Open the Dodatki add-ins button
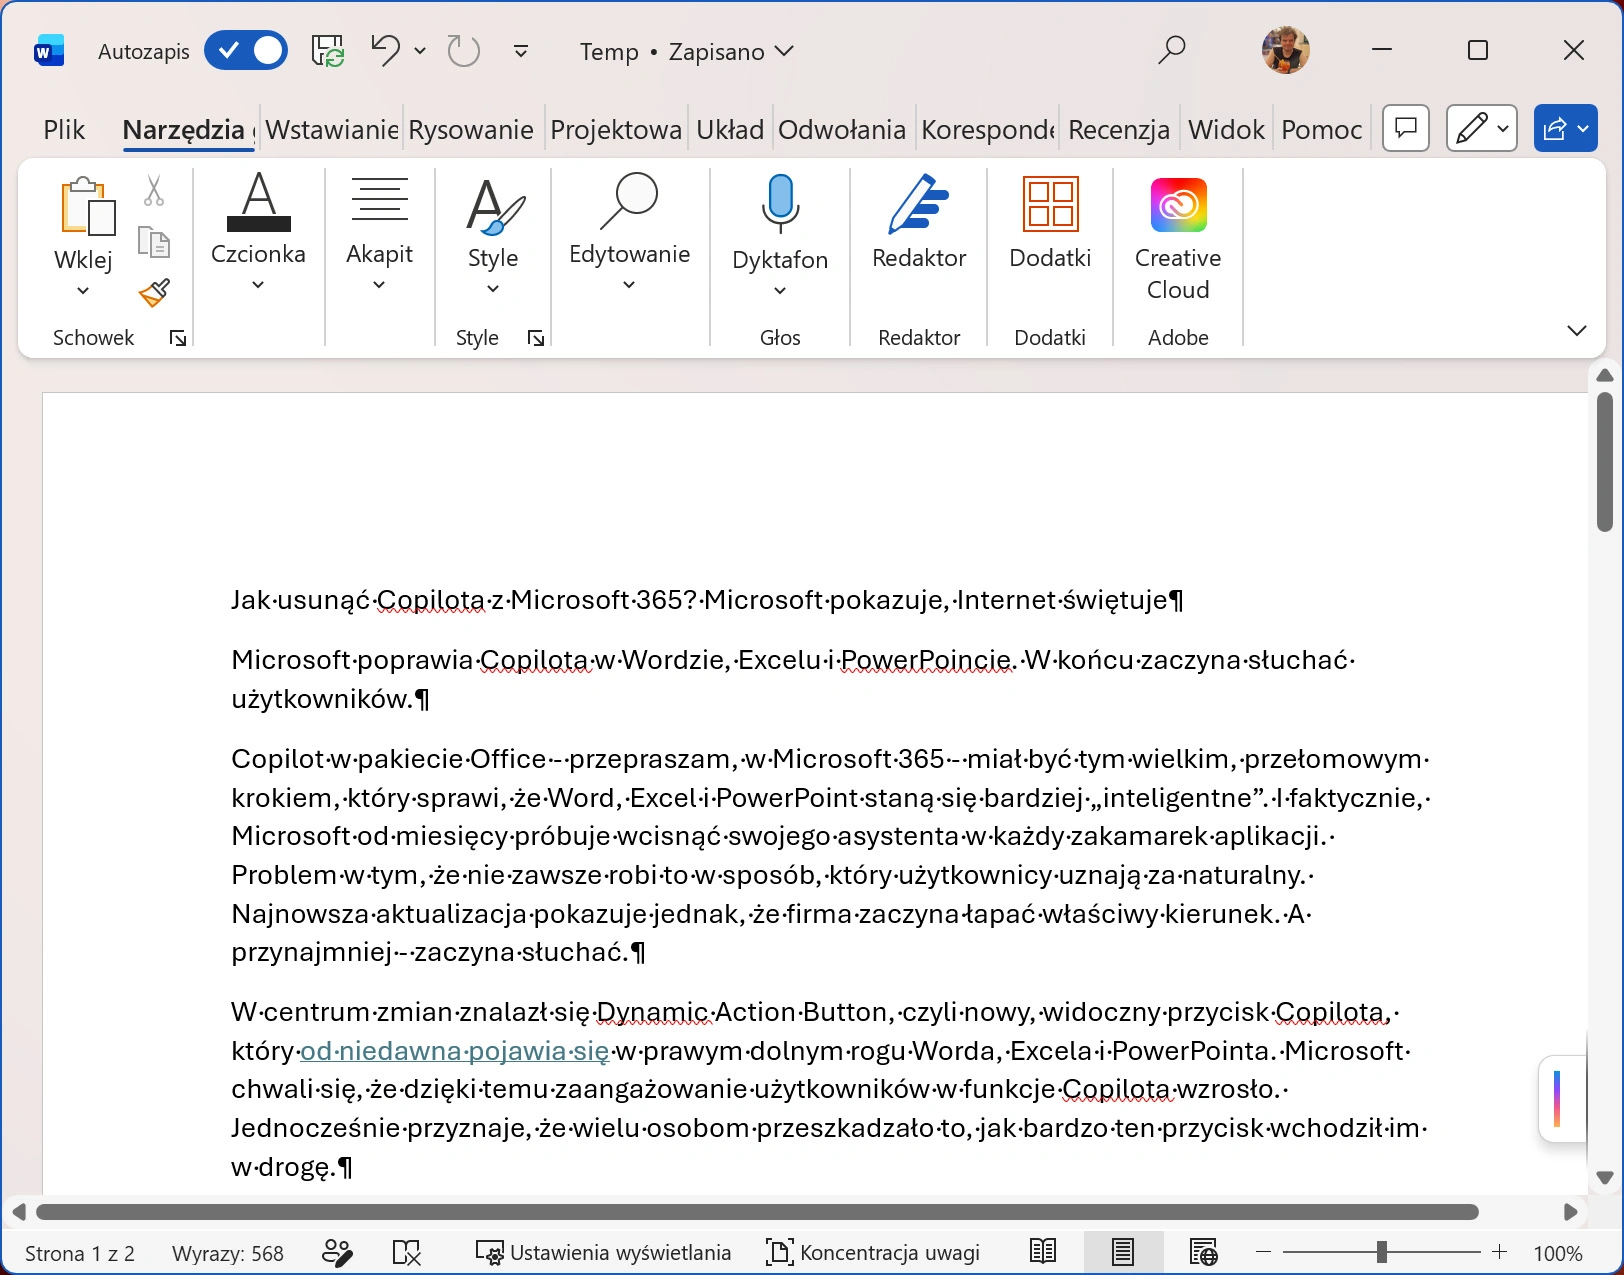 click(1050, 222)
